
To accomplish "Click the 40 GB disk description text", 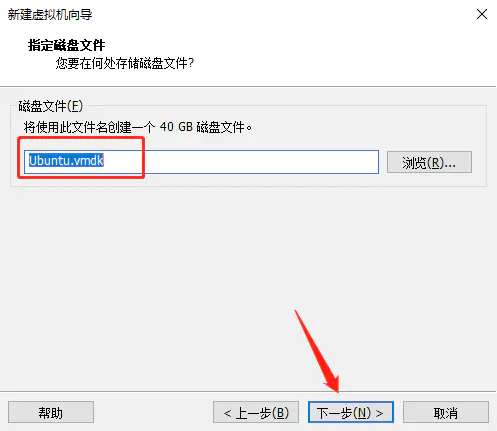I will click(x=138, y=127).
